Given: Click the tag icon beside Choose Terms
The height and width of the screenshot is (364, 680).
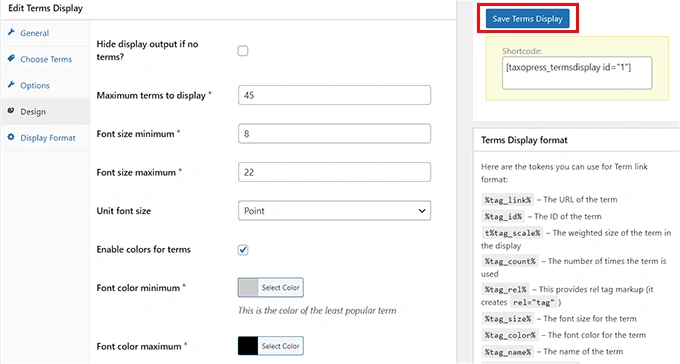Looking at the screenshot, I should coord(11,58).
